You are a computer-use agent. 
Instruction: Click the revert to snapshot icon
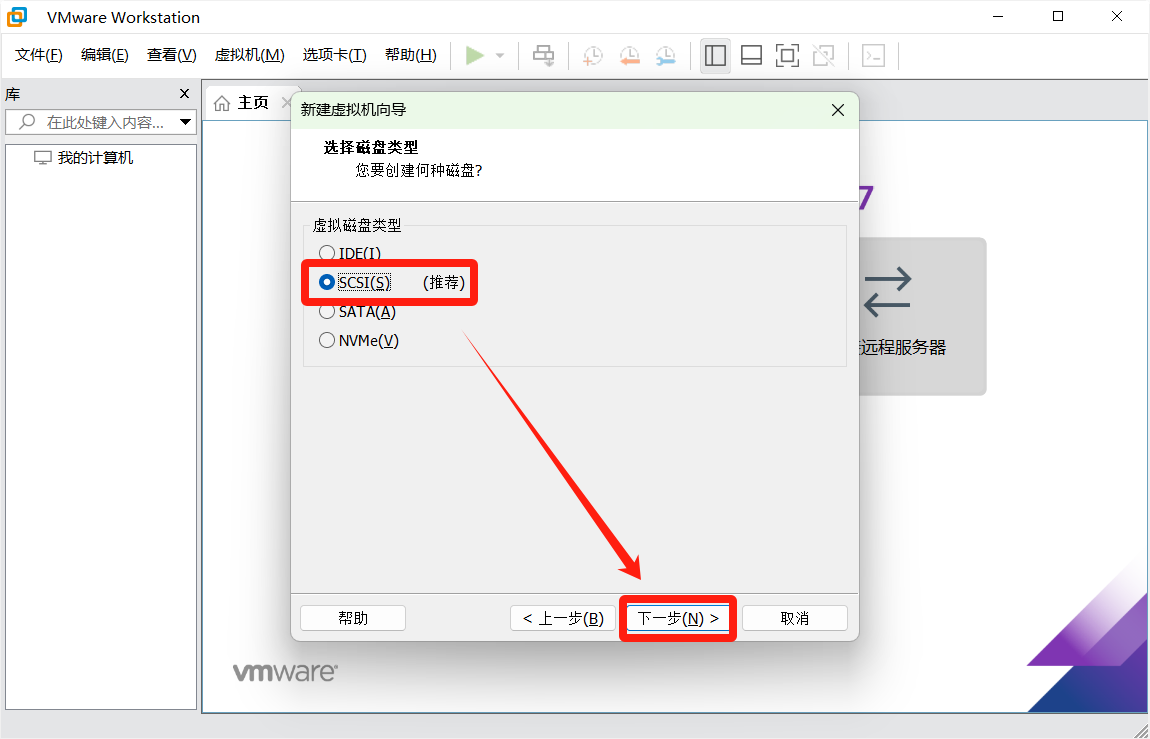pos(629,56)
